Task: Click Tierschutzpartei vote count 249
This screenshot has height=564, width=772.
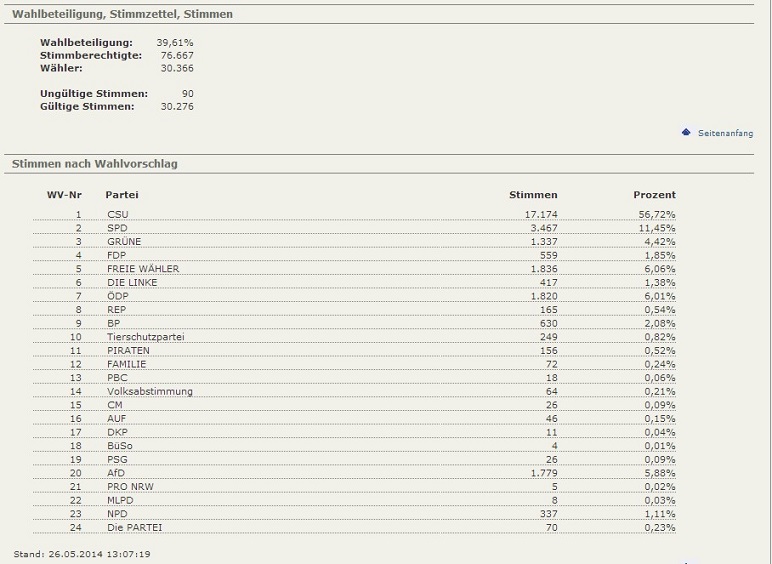Action: coord(548,337)
